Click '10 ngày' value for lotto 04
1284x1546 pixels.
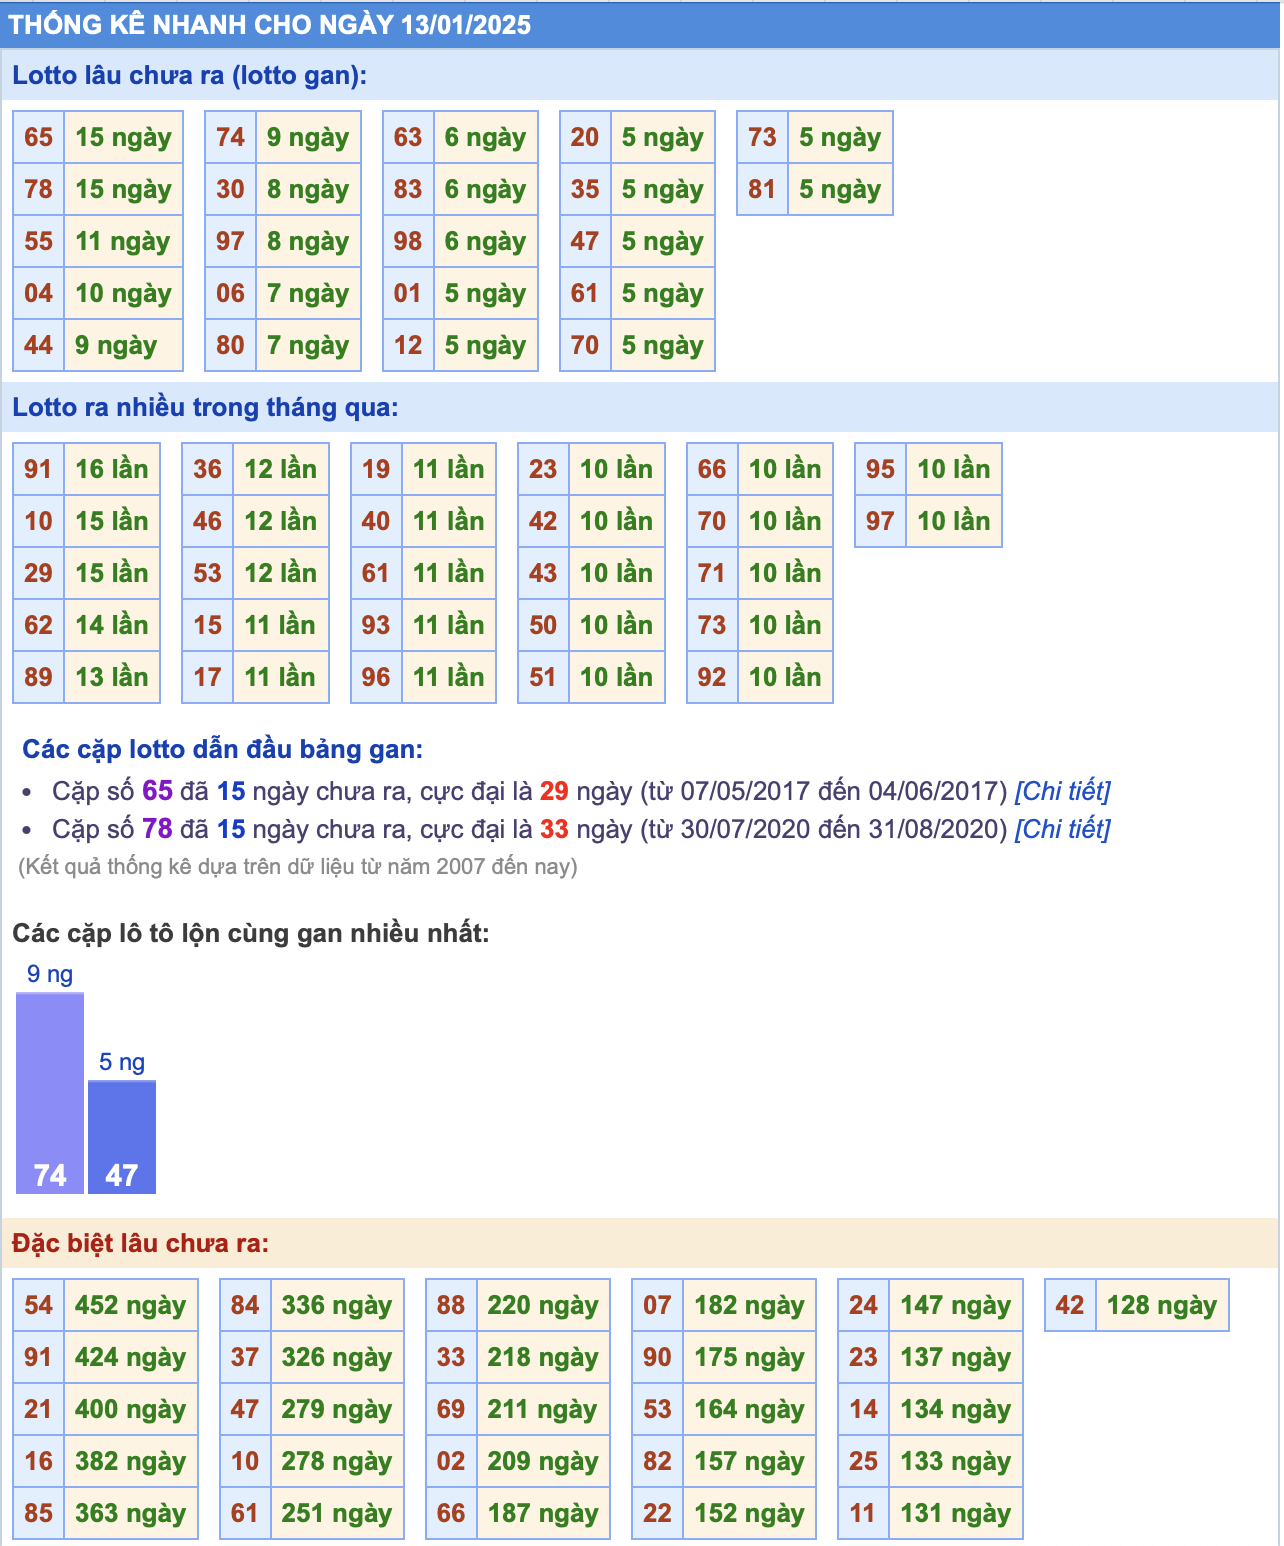coord(124,293)
